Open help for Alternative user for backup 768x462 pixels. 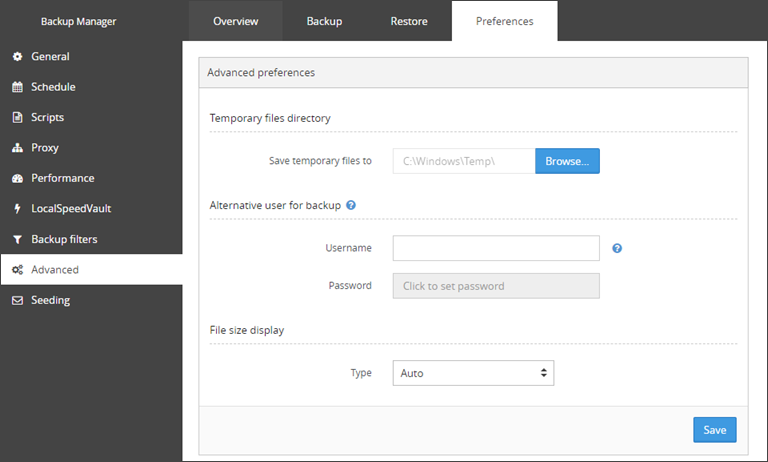point(351,205)
